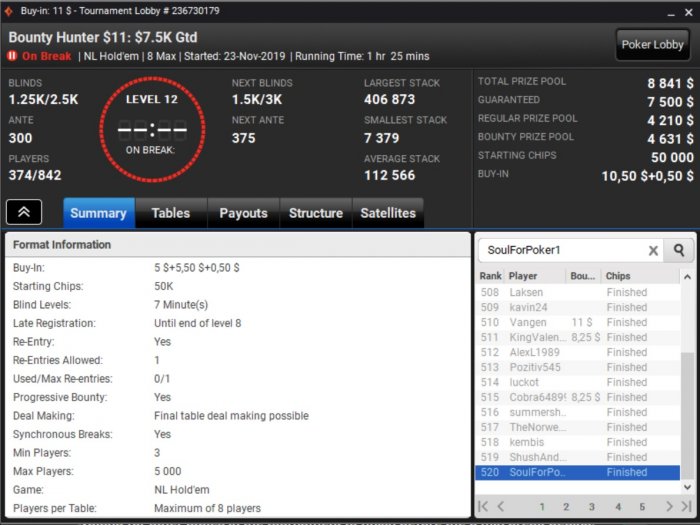700x525 pixels.
Task: Open the Satellites tab
Action: pyautogui.click(x=388, y=213)
